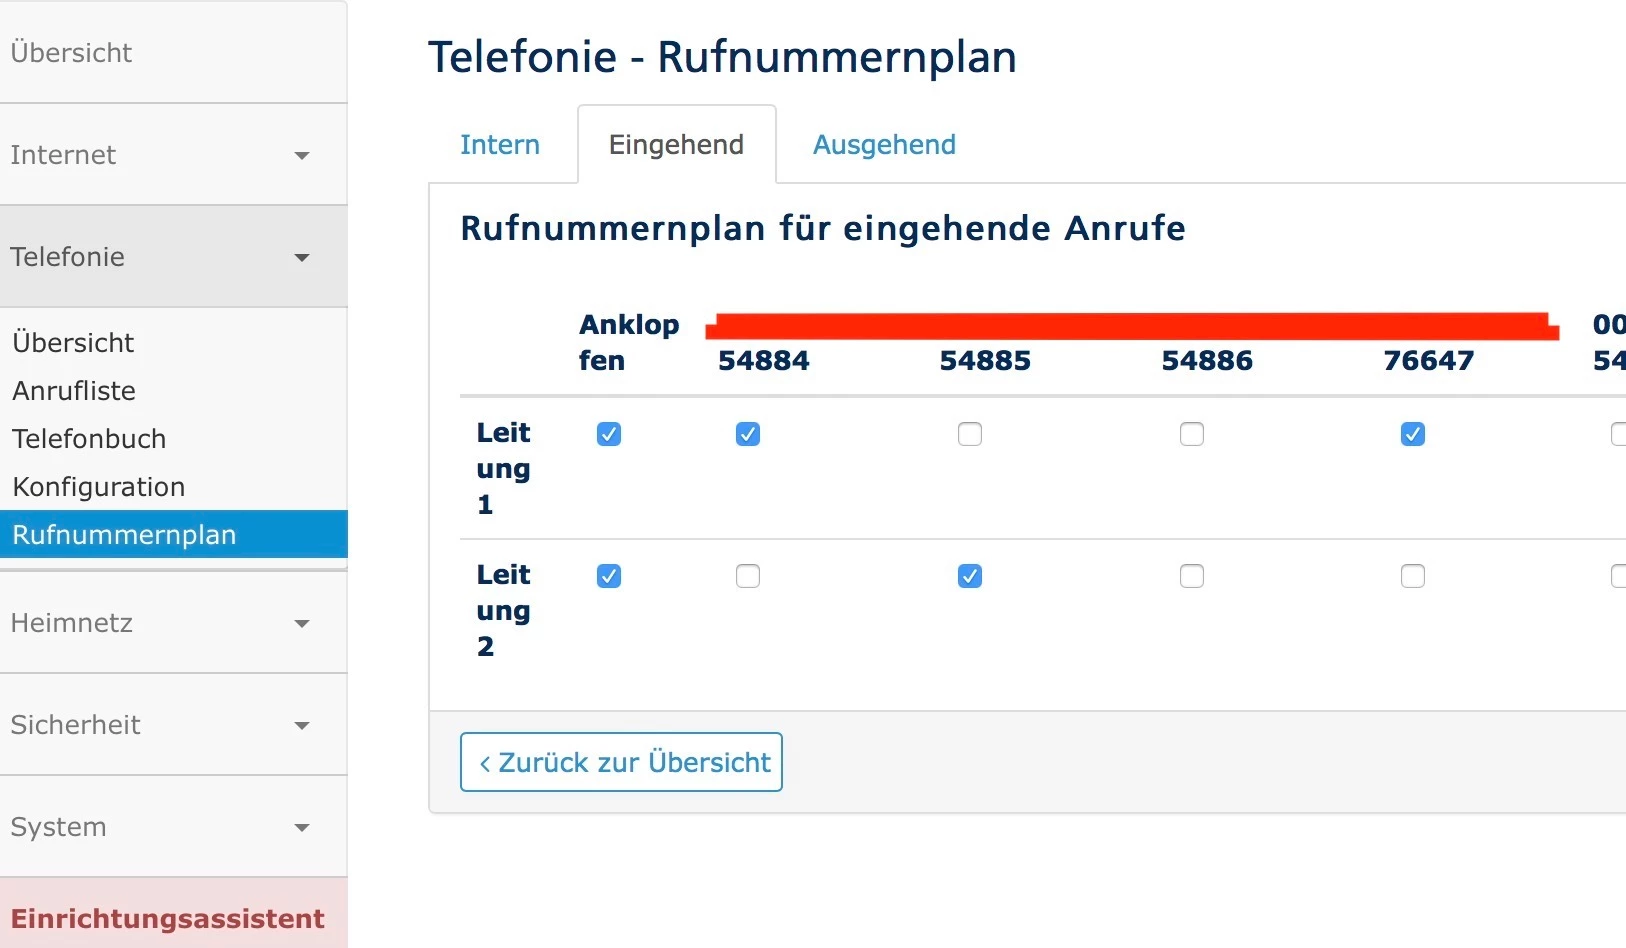Expand the Heimnetz section arrow
The image size is (1626, 948).
[x=302, y=624]
